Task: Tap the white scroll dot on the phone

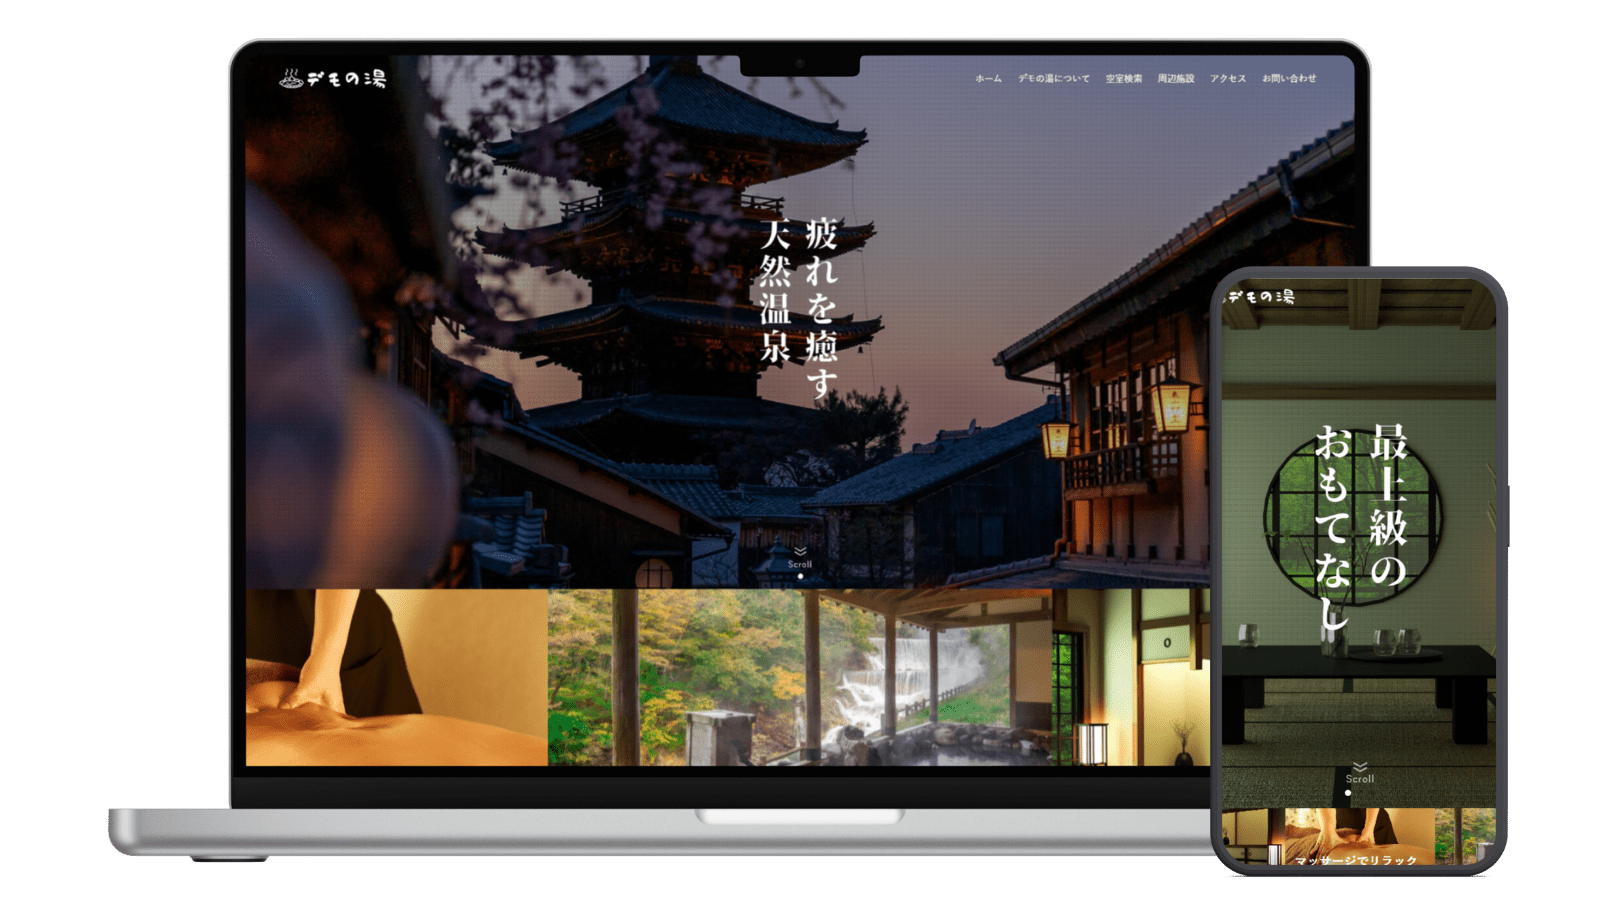Action: pos(1348,793)
